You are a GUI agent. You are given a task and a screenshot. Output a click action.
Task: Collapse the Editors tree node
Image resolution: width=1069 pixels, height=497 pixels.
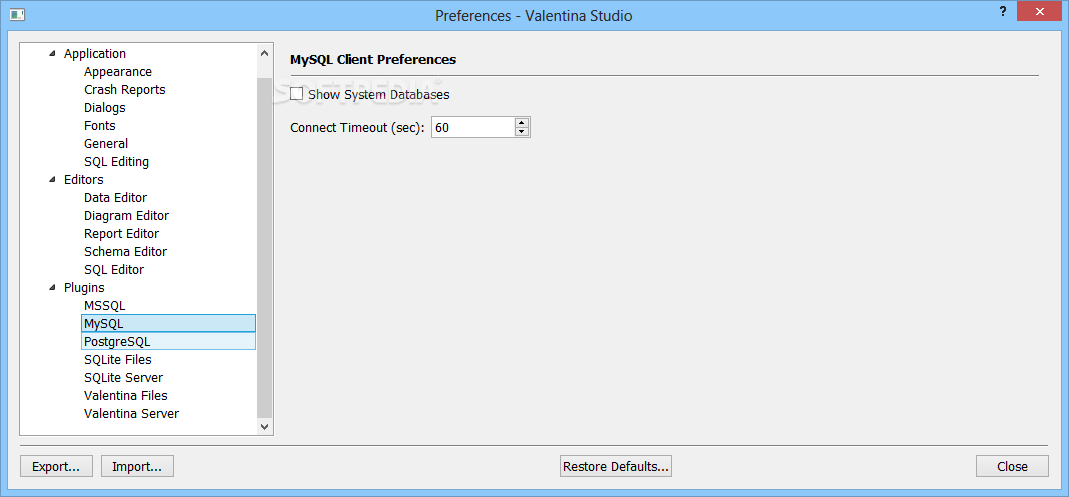tap(53, 180)
